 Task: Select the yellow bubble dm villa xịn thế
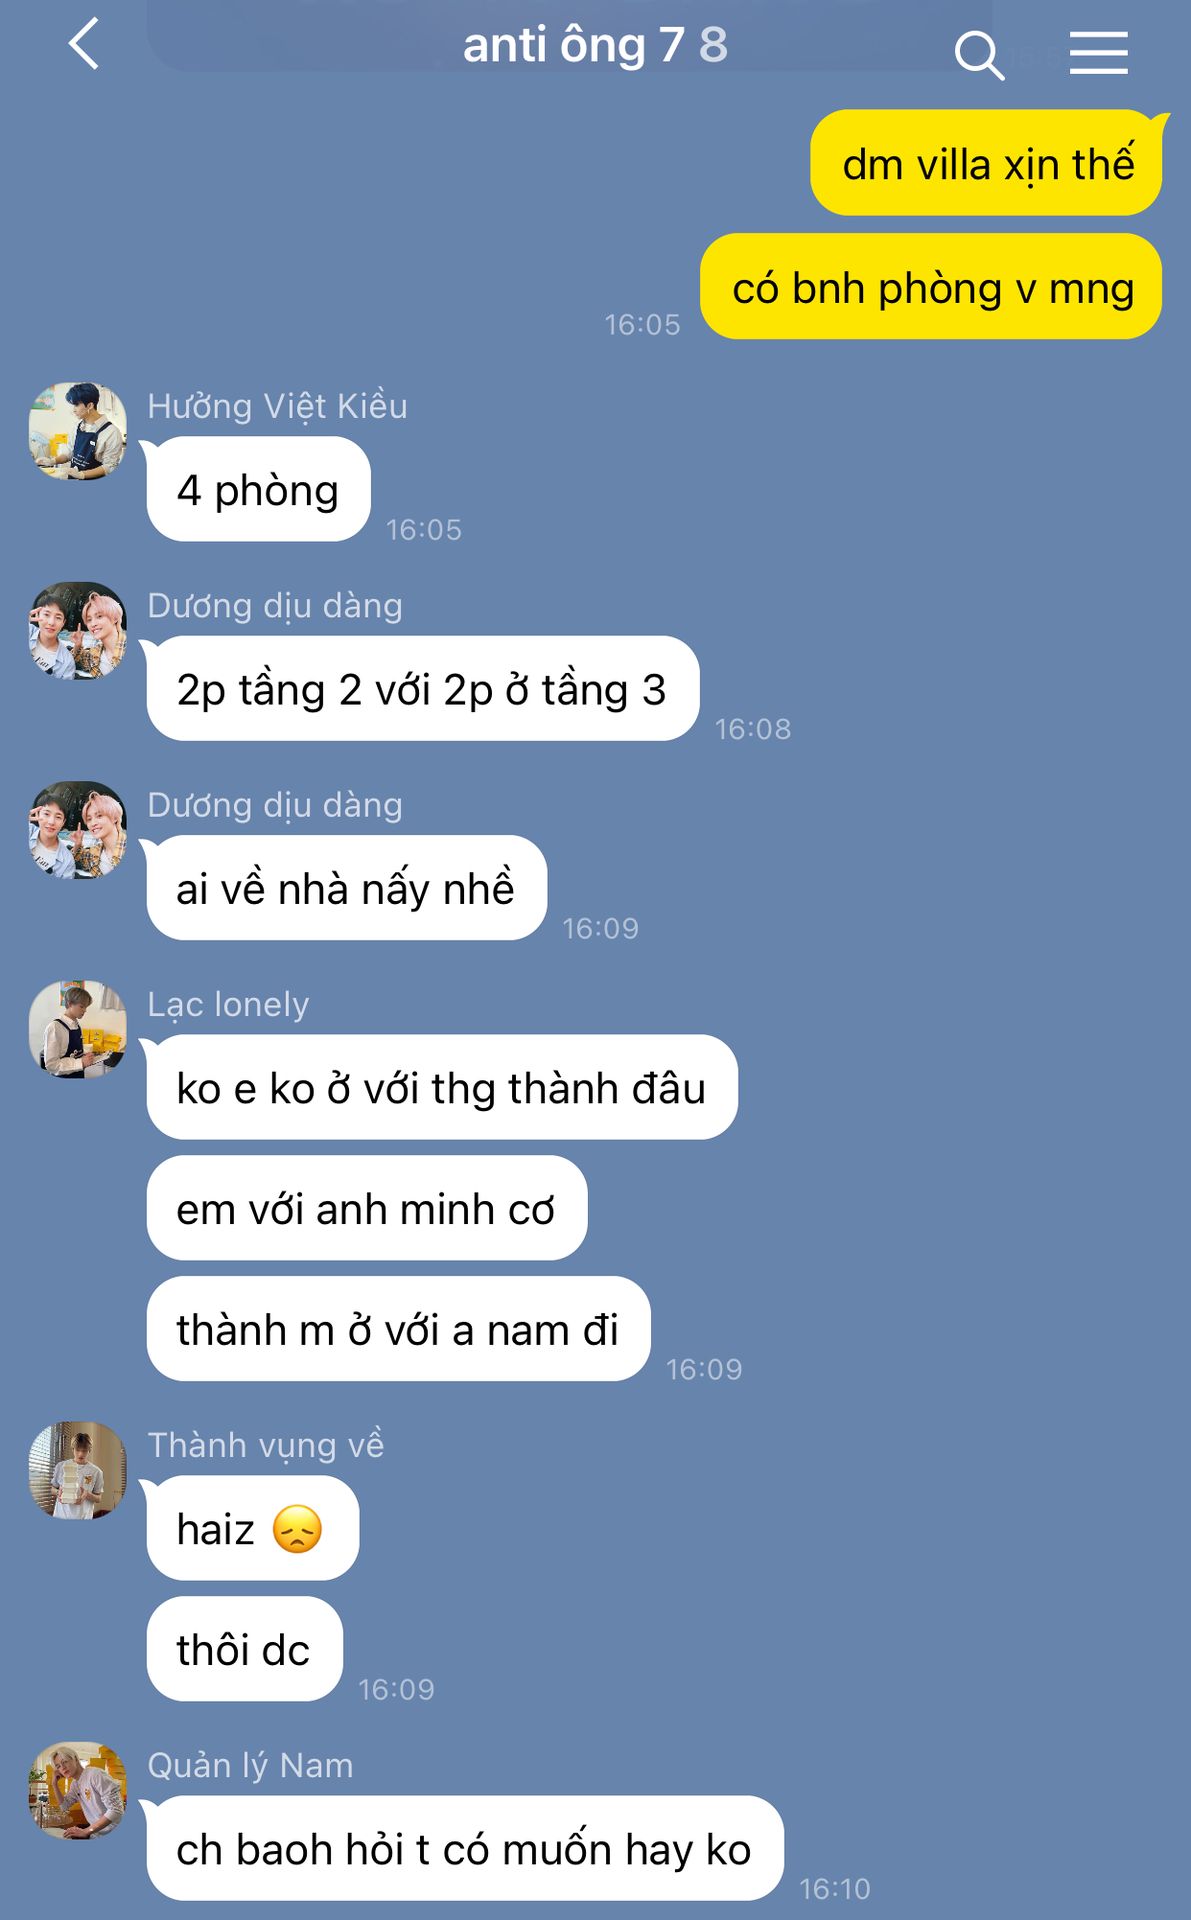(987, 163)
